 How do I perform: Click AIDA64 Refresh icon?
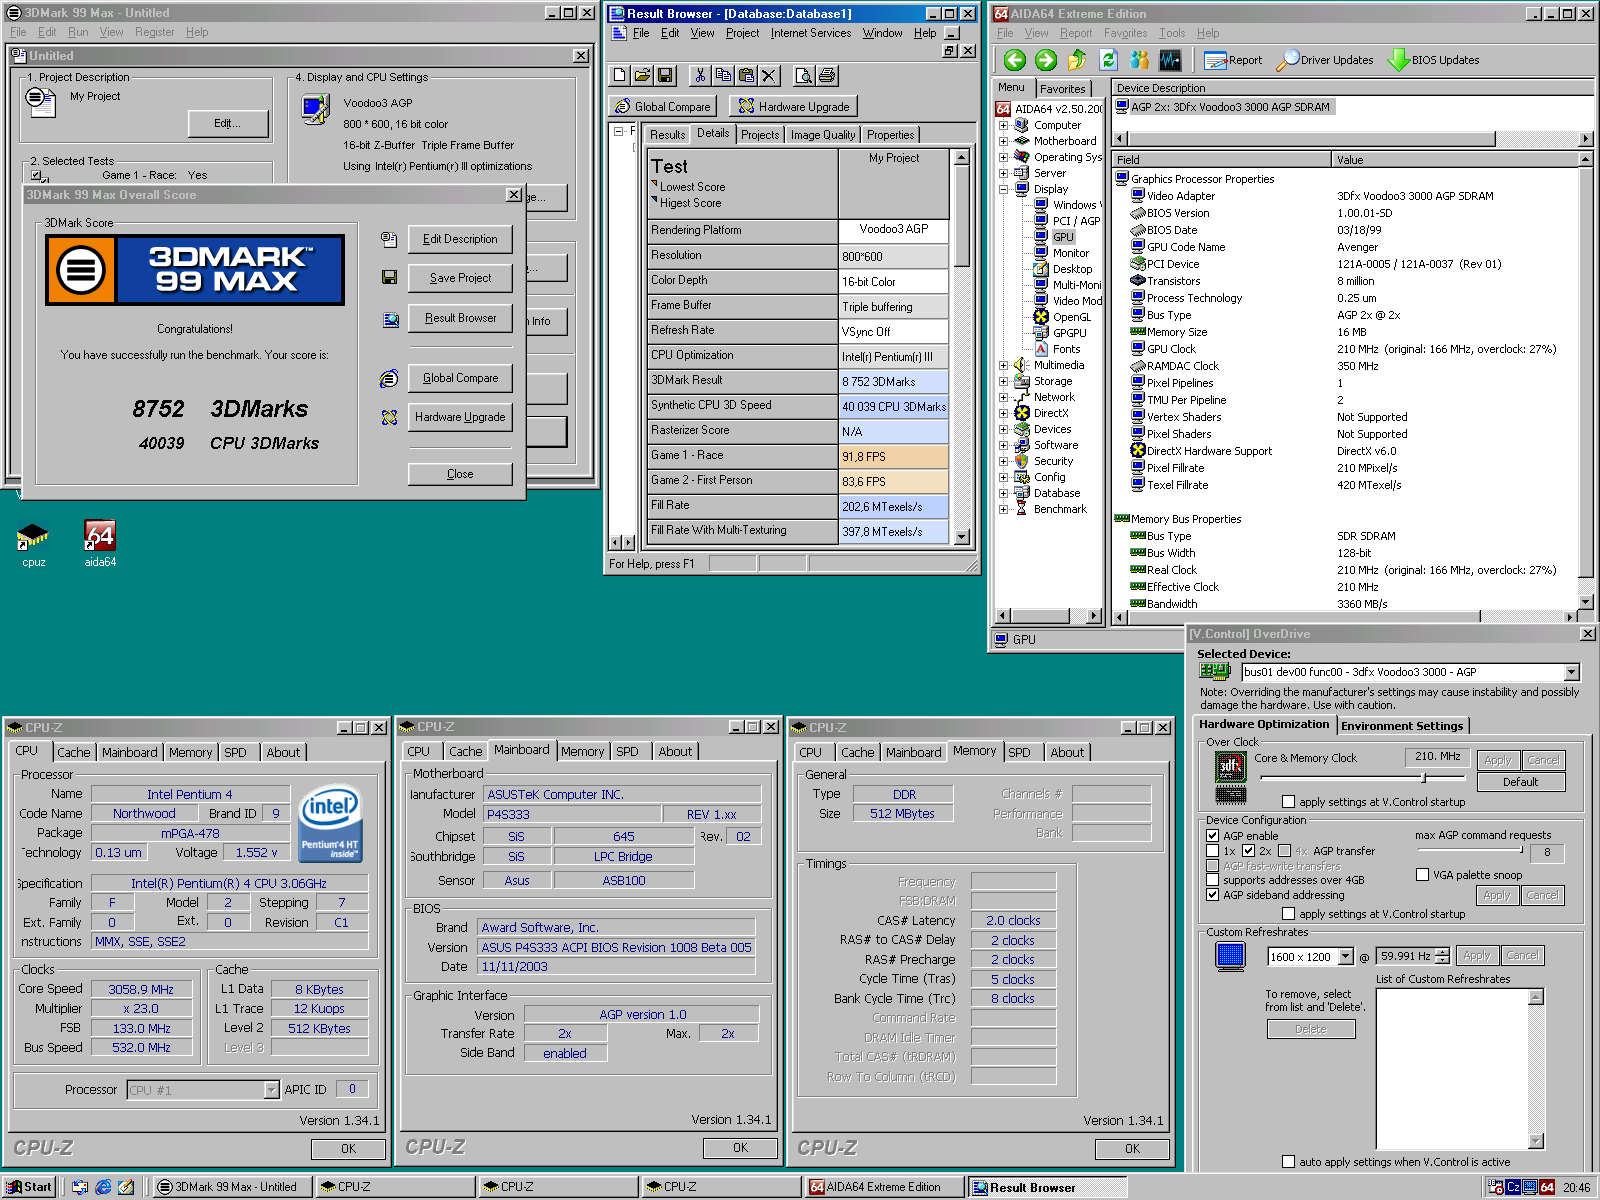click(x=1108, y=60)
